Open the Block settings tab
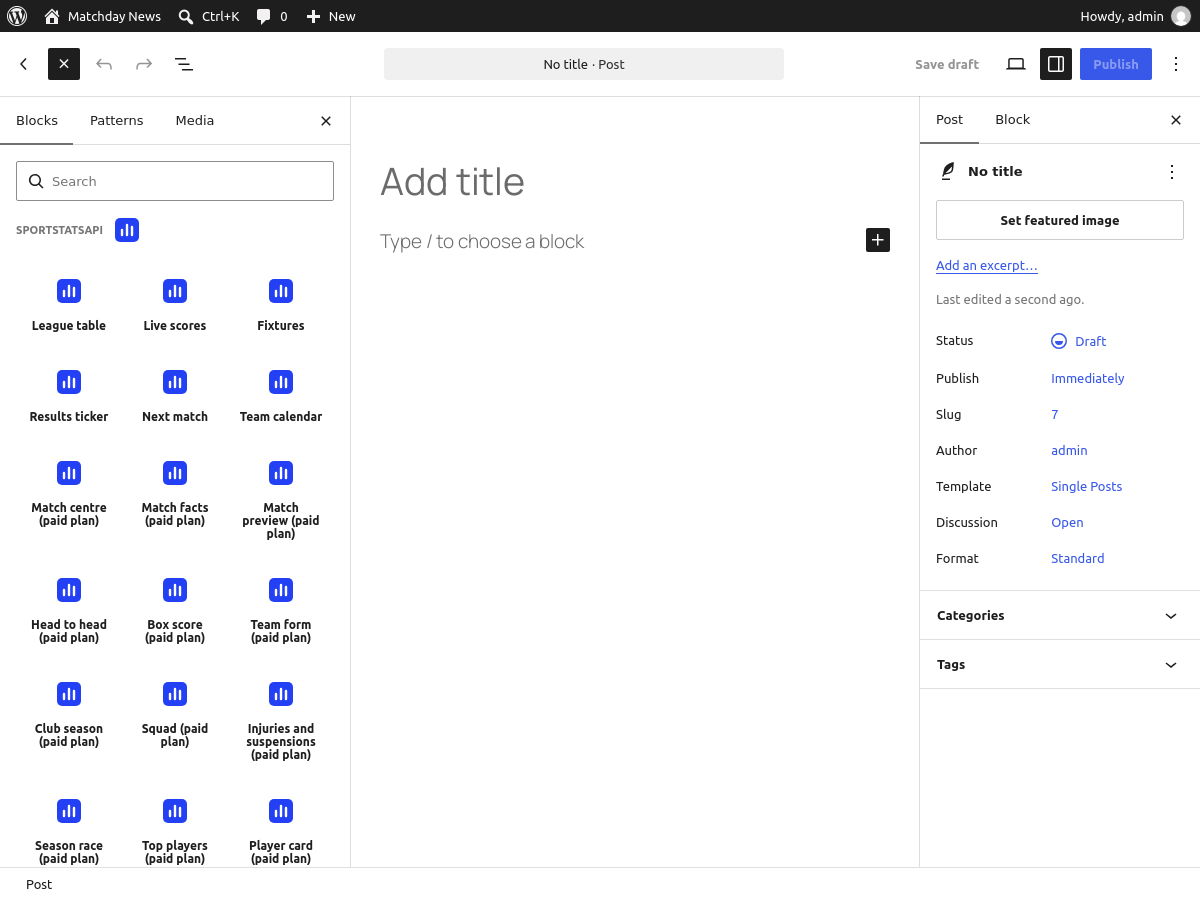The height and width of the screenshot is (900, 1200). 1012,120
